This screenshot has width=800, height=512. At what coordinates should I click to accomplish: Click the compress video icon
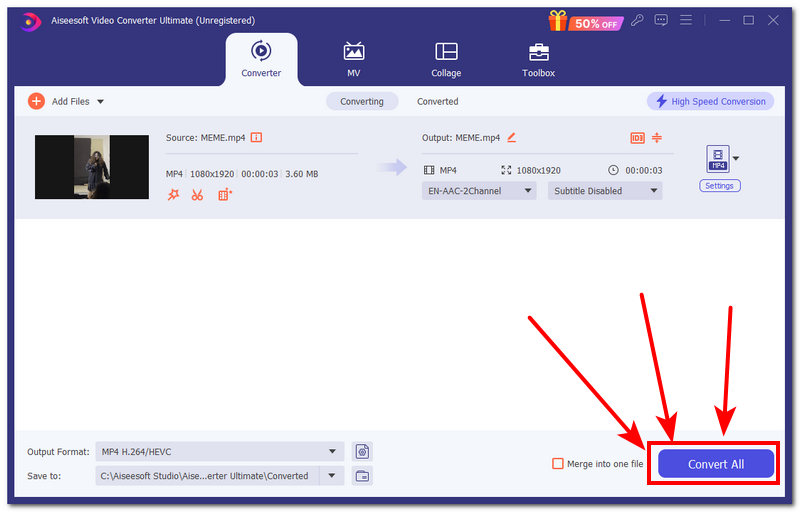pyautogui.click(x=657, y=137)
